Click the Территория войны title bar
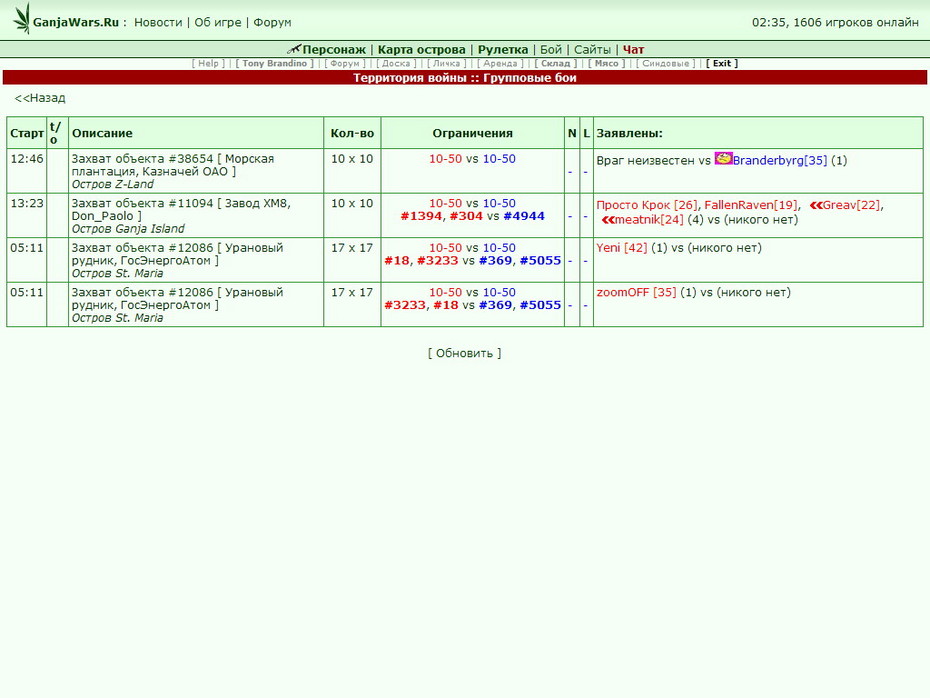The width and height of the screenshot is (930, 698). tap(464, 78)
